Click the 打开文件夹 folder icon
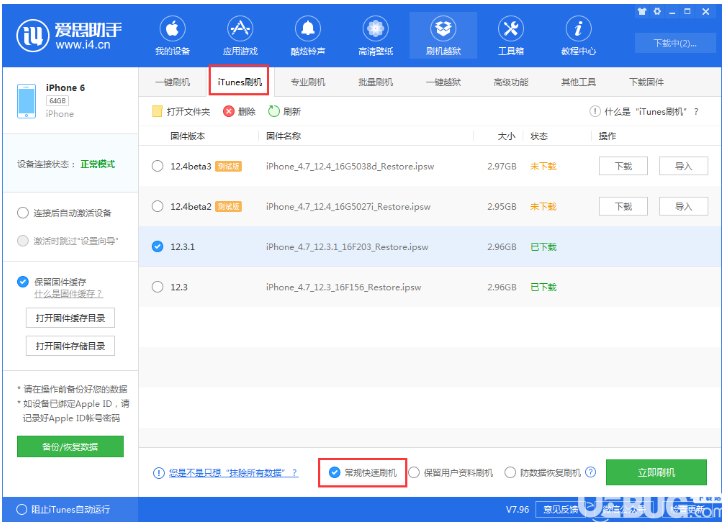The width and height of the screenshot is (727, 527). point(157,111)
